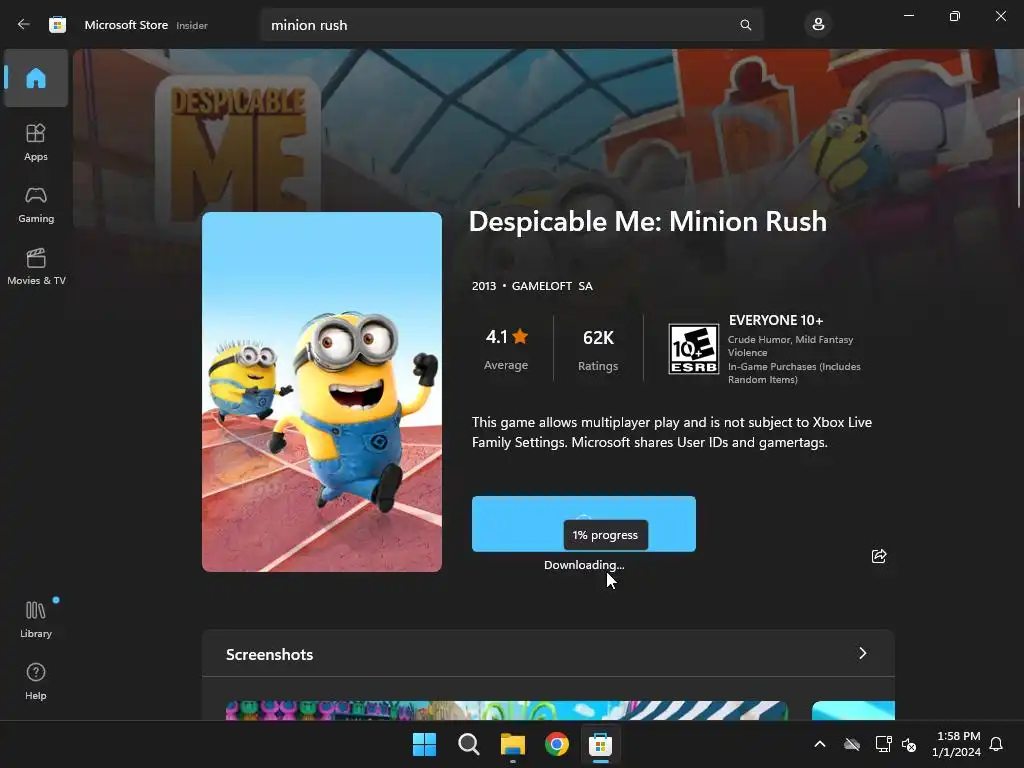The width and height of the screenshot is (1024, 768).
Task: Open the Library section
Action: coord(36,619)
